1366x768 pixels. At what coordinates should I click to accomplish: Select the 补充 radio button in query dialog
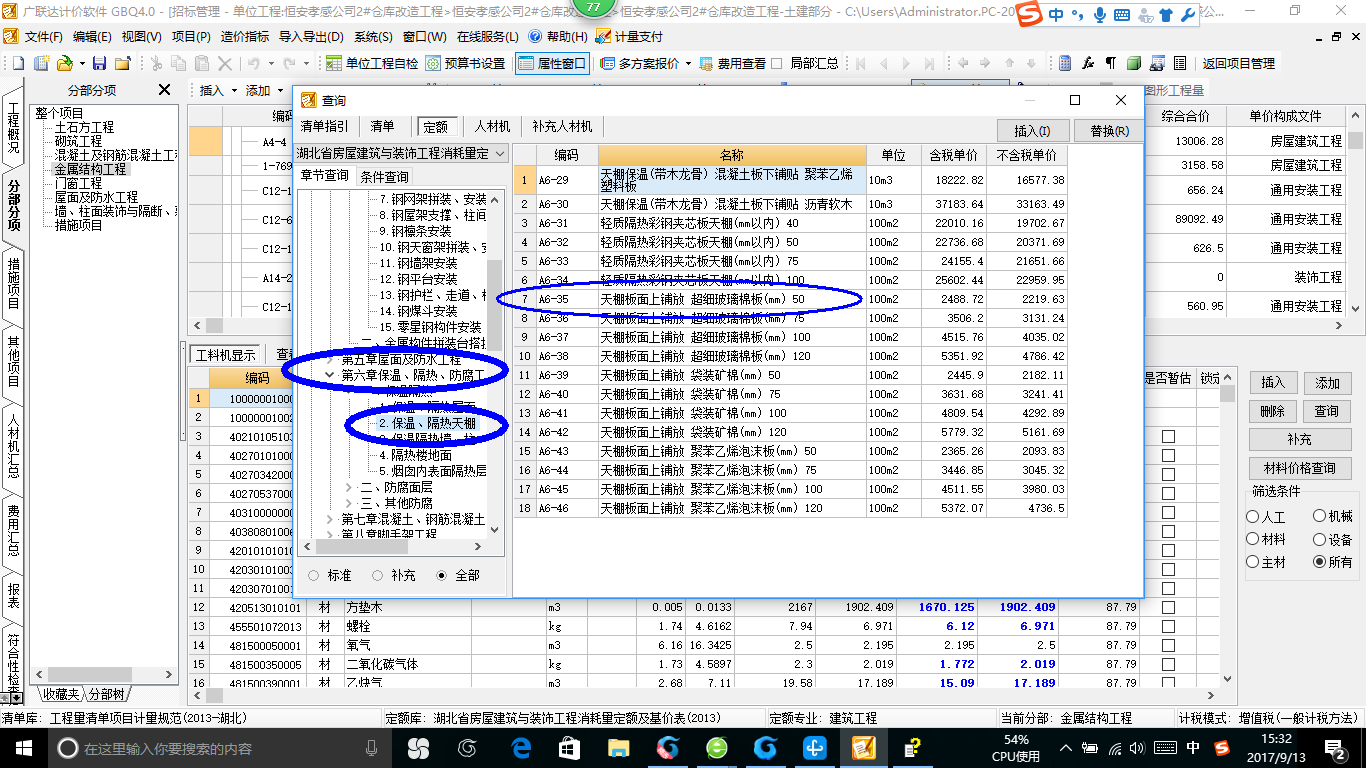coord(377,575)
